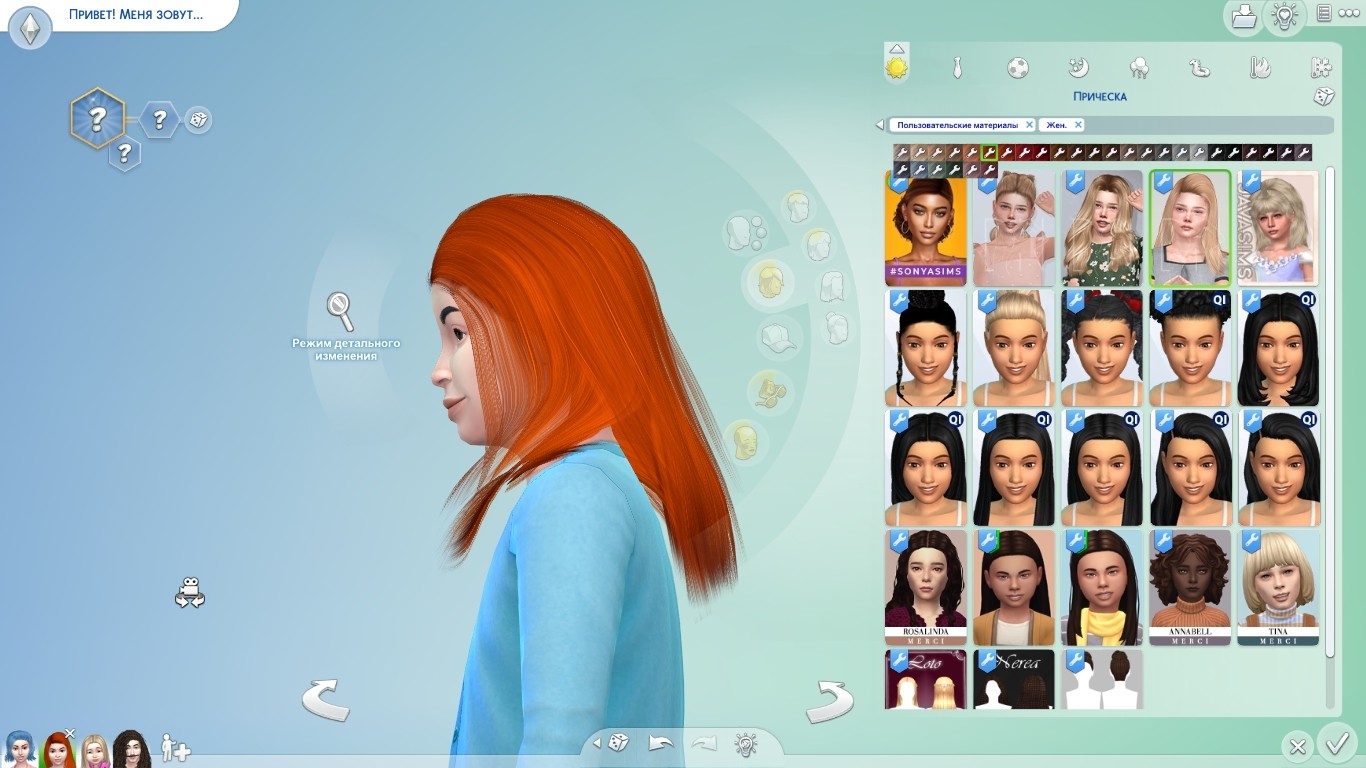Screen dimensions: 1366x768
Task: Open the Accessories category with glasses icon
Action: pyautogui.click(x=769, y=390)
